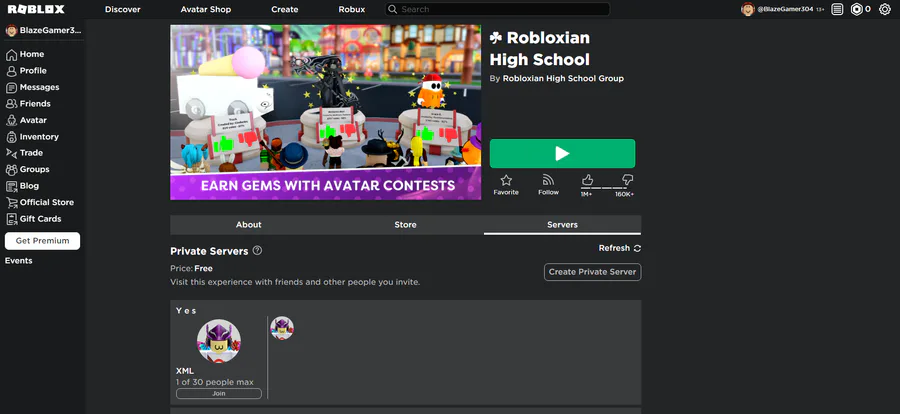The width and height of the screenshot is (900, 414).
Task: Click the @BlazeGamer304 username in header
Action: tap(785, 9)
